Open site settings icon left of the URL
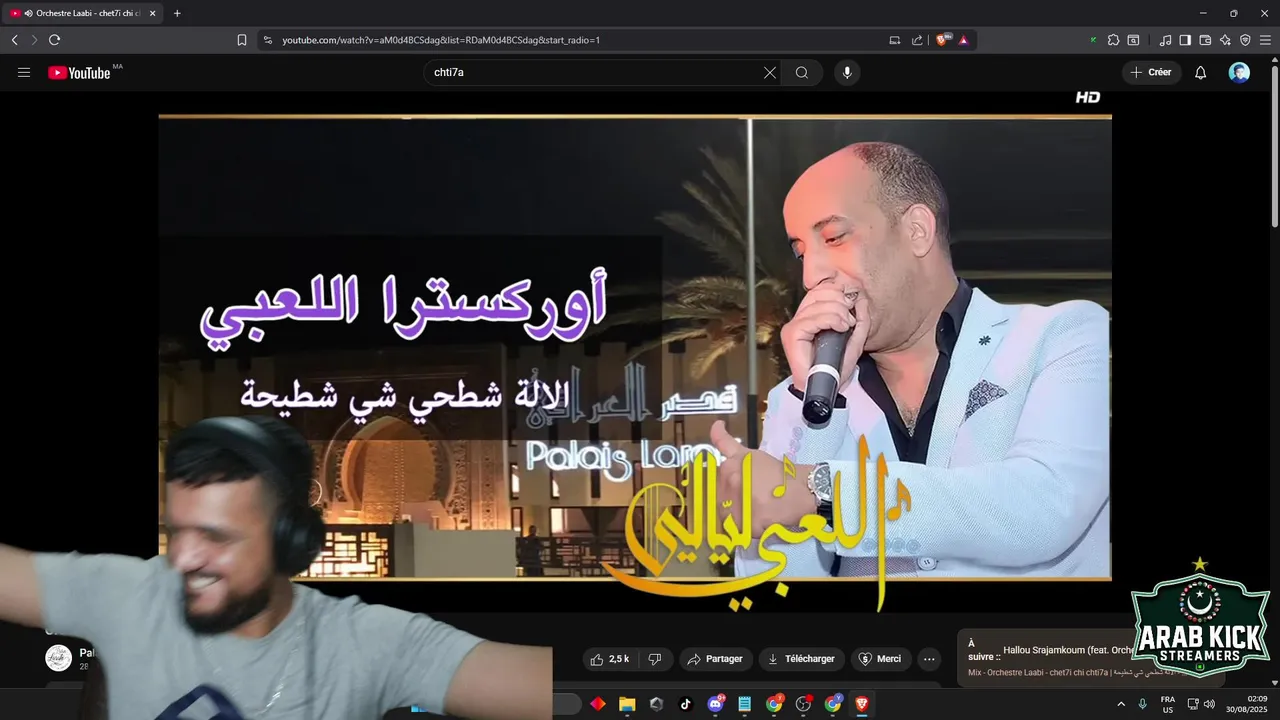The image size is (1280, 720). click(x=268, y=40)
